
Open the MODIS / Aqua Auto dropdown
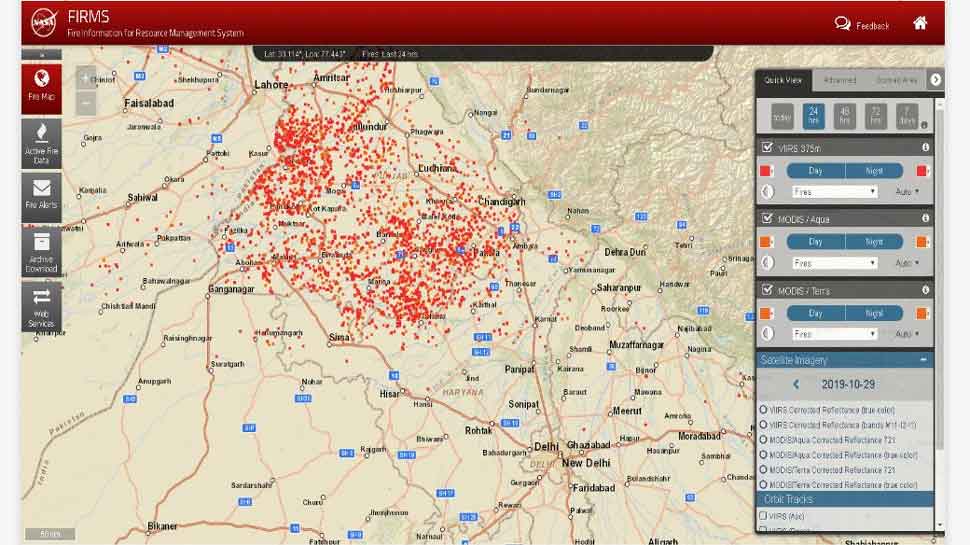(907, 263)
